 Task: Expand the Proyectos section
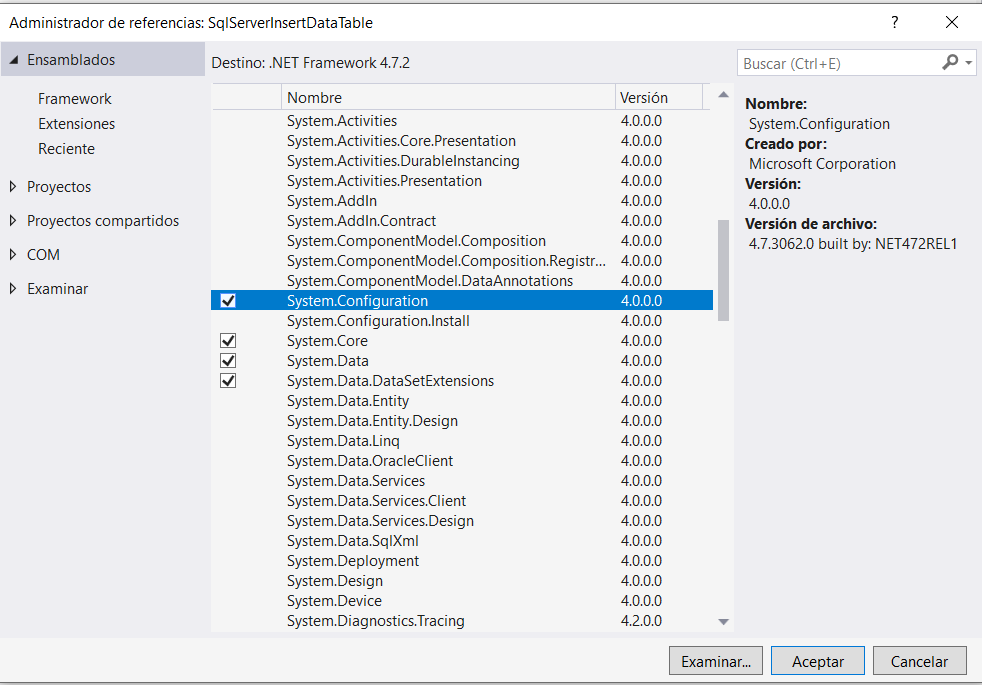(13, 187)
